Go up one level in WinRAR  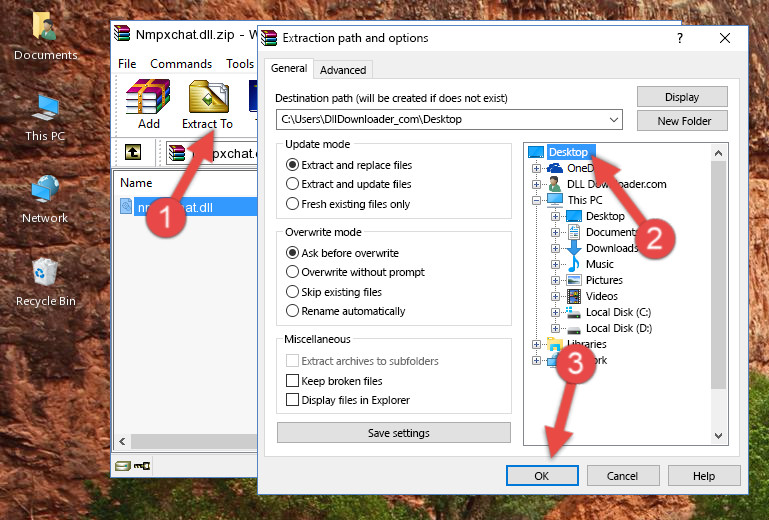tap(133, 152)
